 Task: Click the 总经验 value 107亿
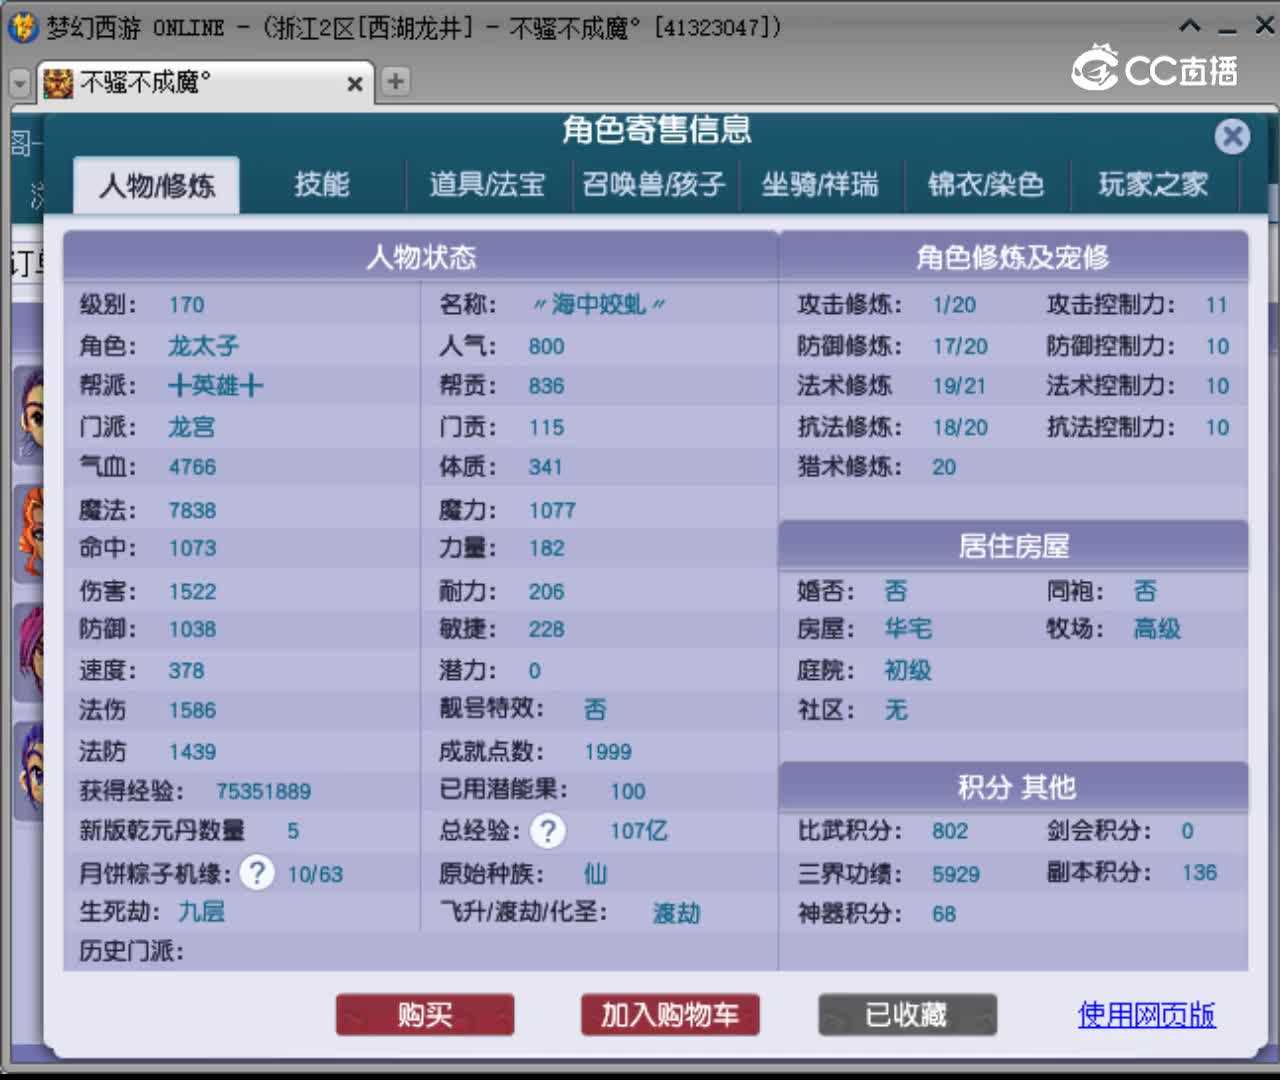point(639,830)
